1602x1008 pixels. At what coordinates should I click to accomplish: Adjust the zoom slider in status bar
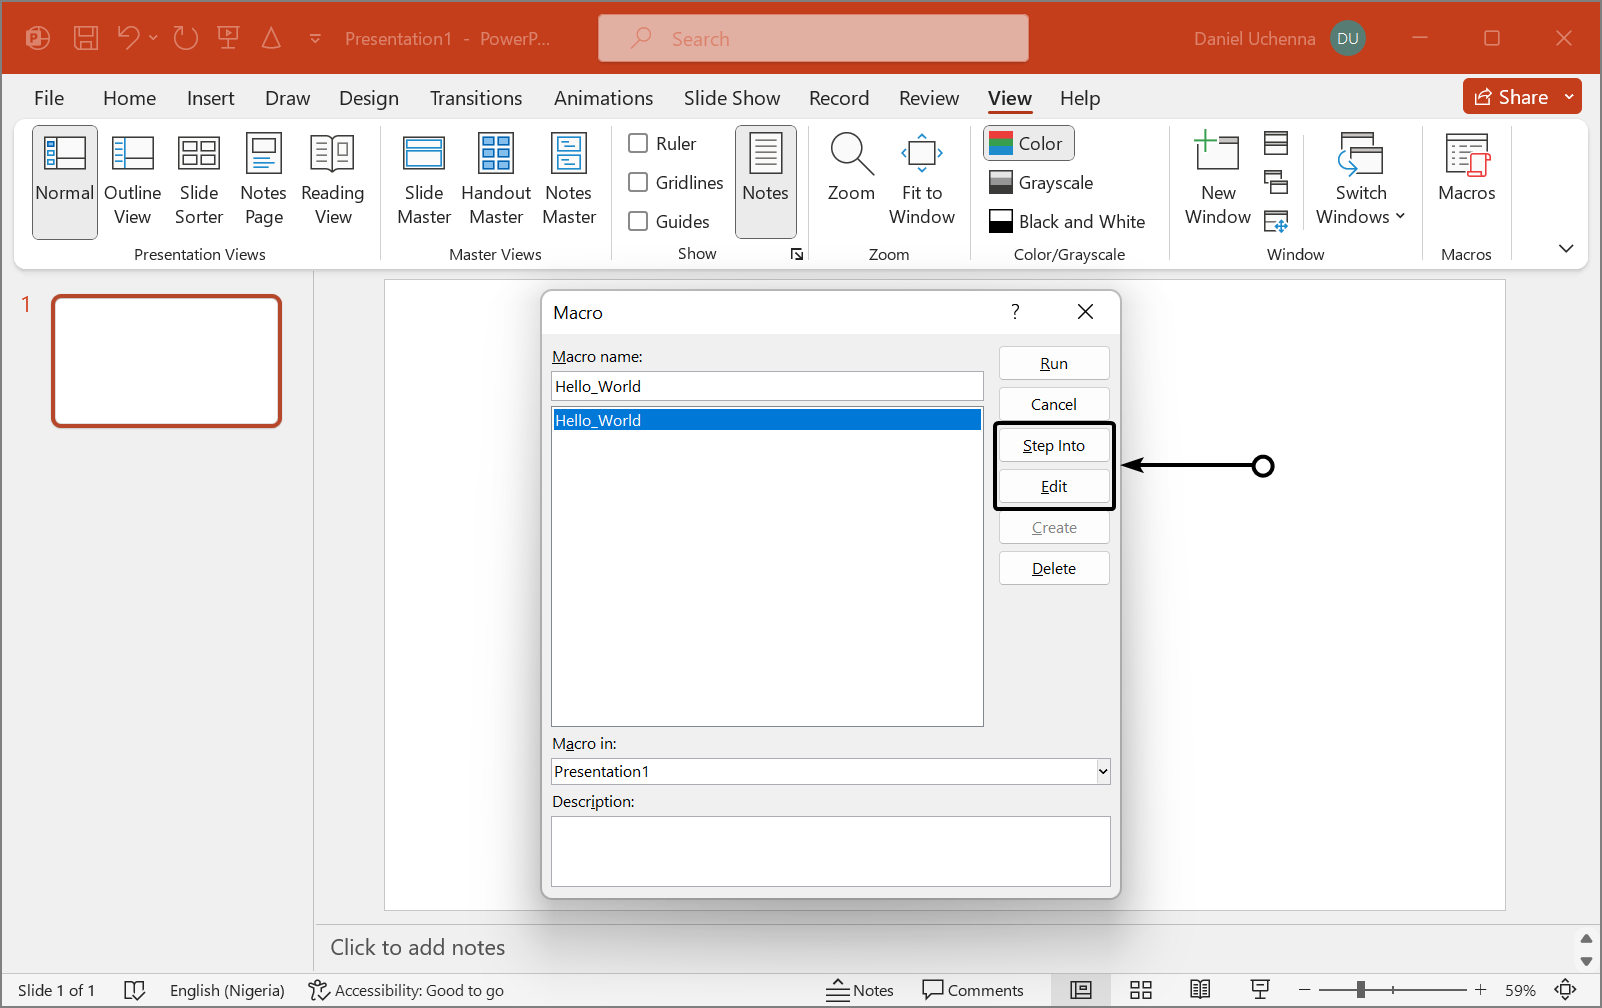1361,990
